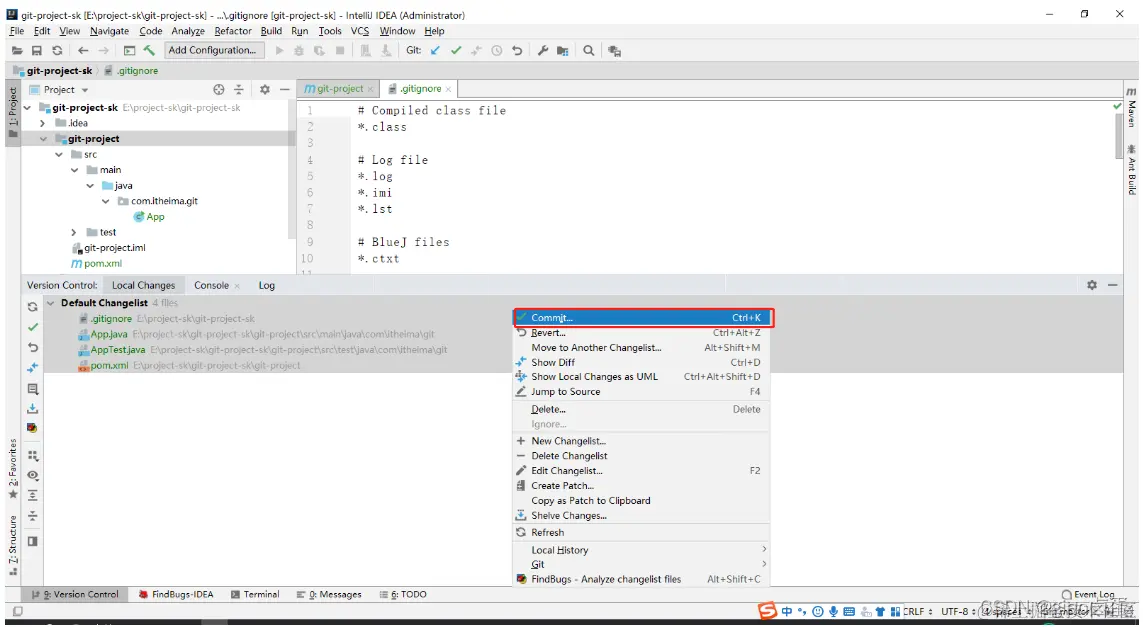Expand the test folder
The image size is (1143, 627).
point(74,232)
